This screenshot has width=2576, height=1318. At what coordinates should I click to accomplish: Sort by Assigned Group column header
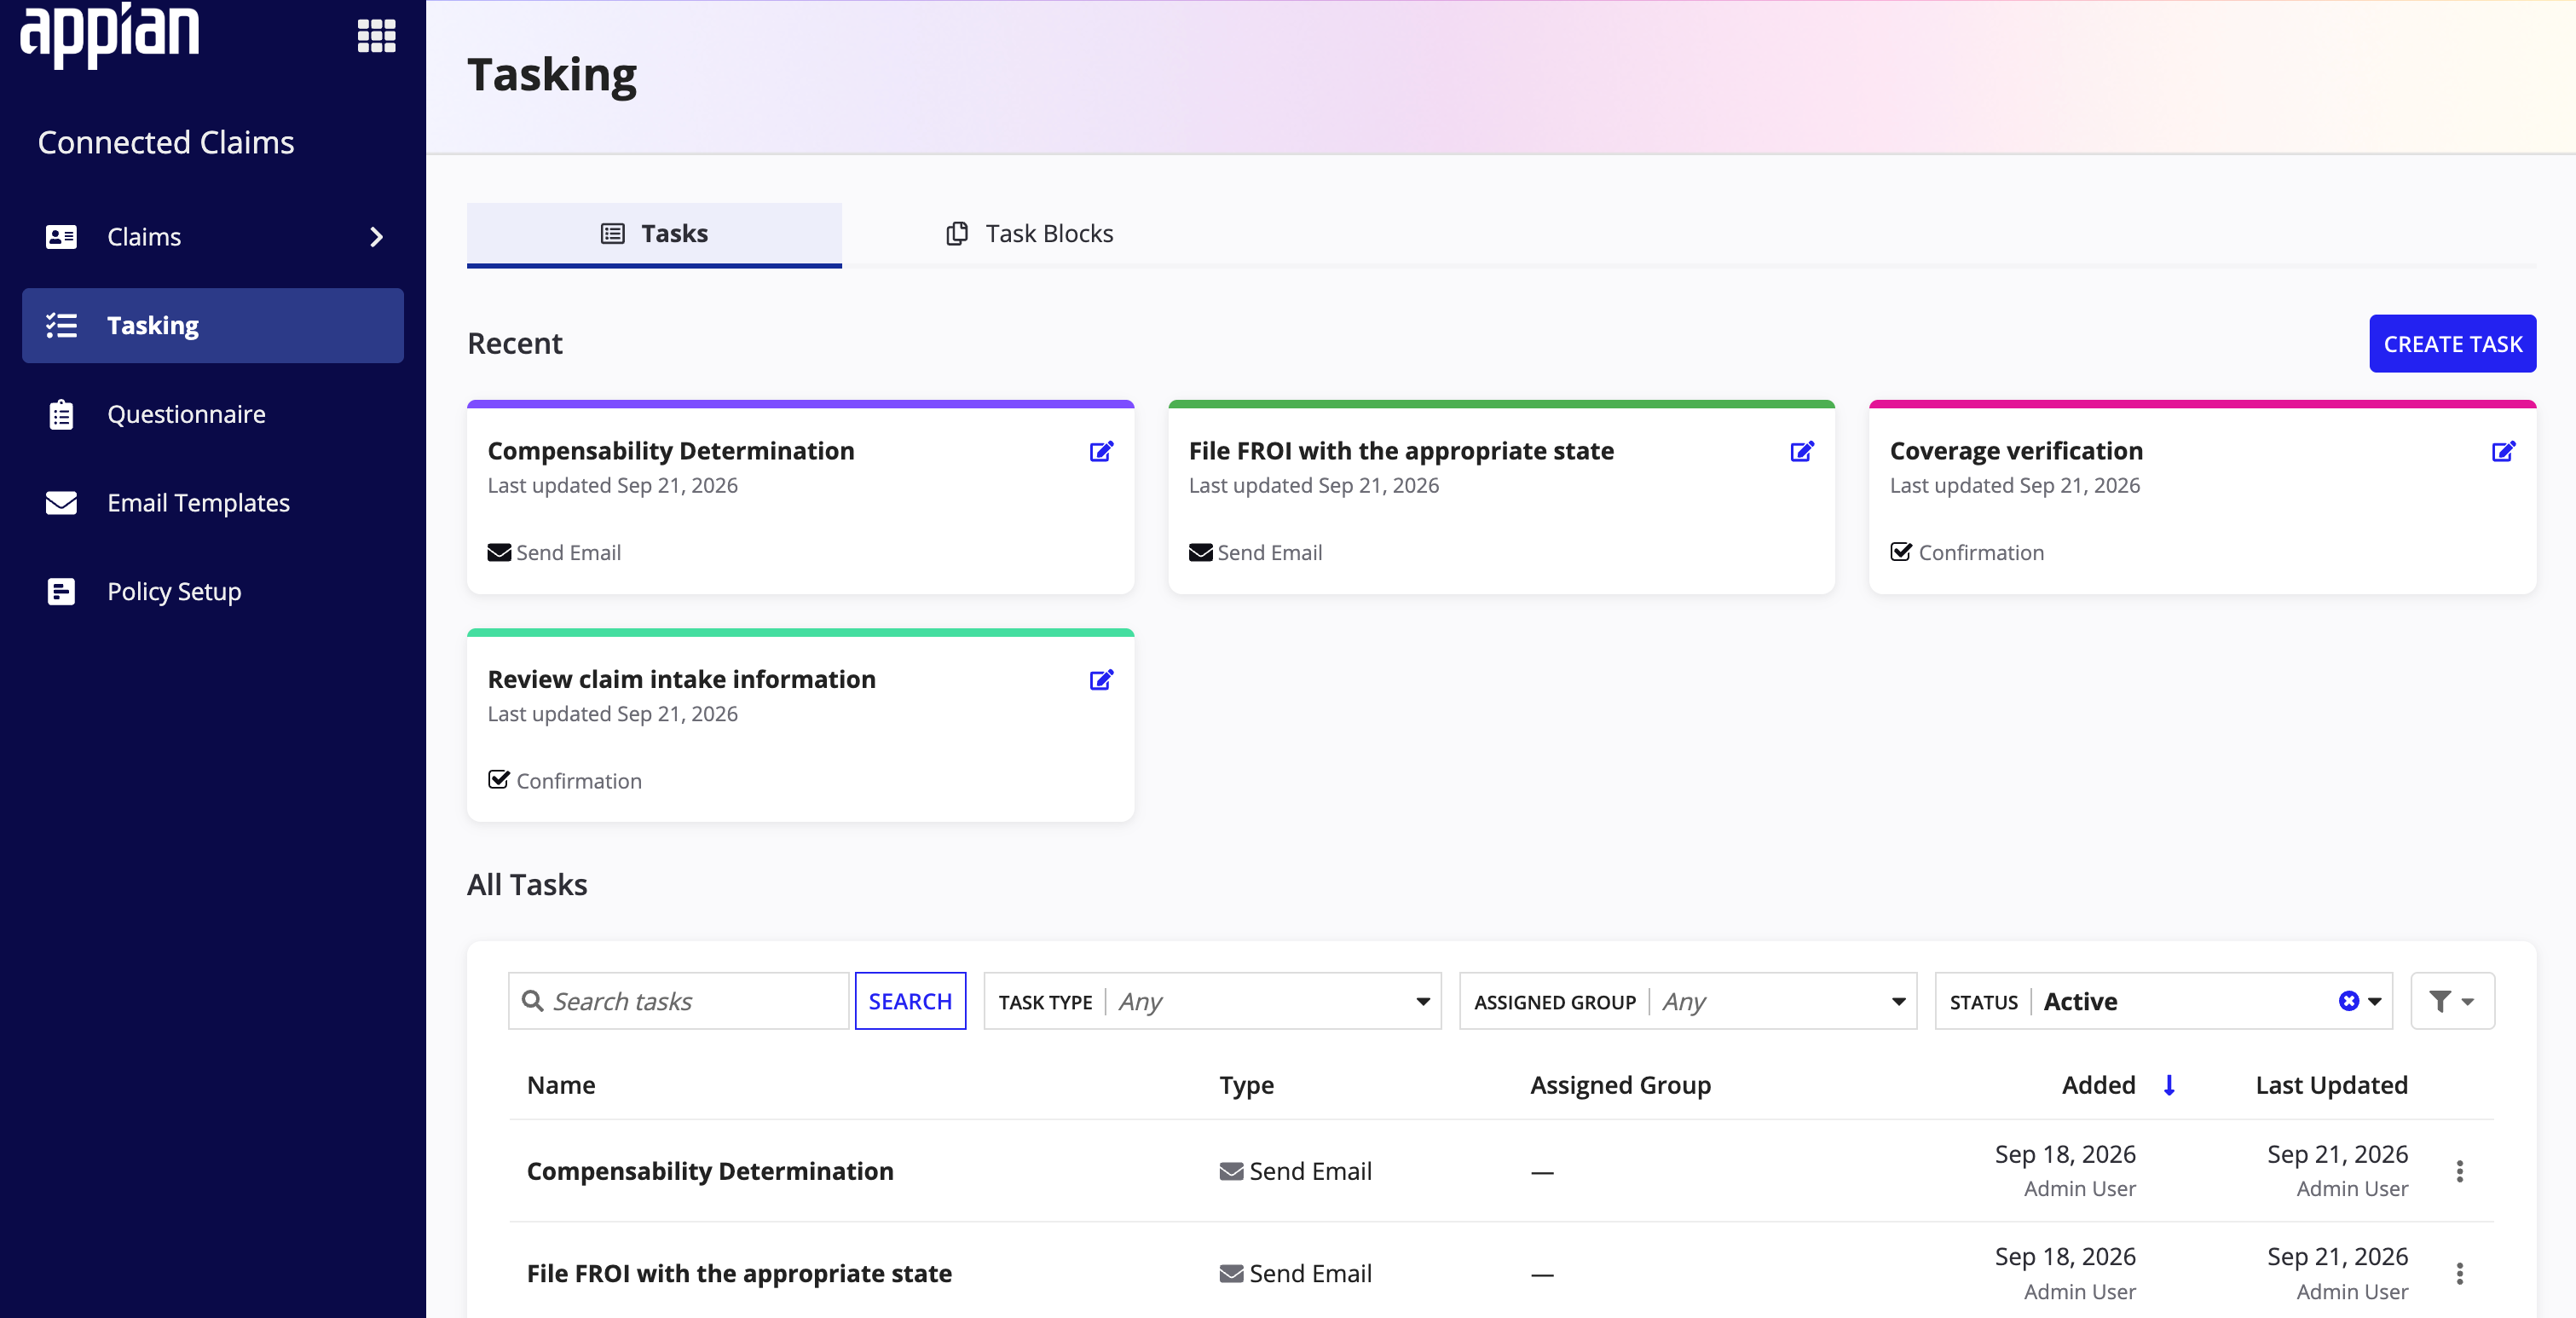tap(1620, 1085)
